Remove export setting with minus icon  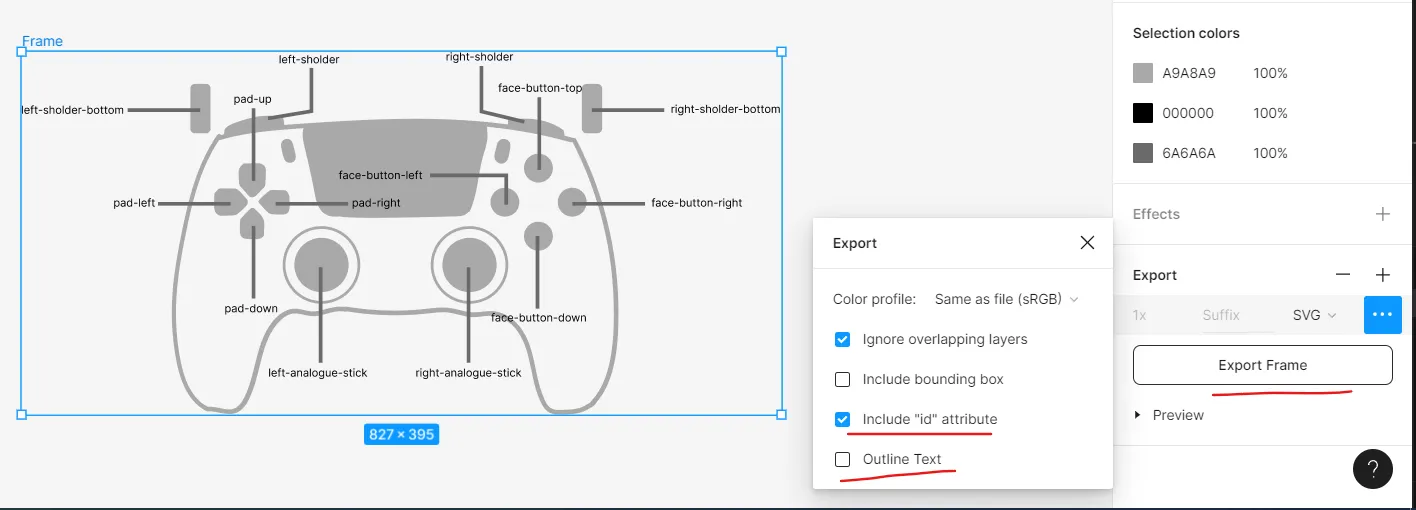pyautogui.click(x=1343, y=275)
